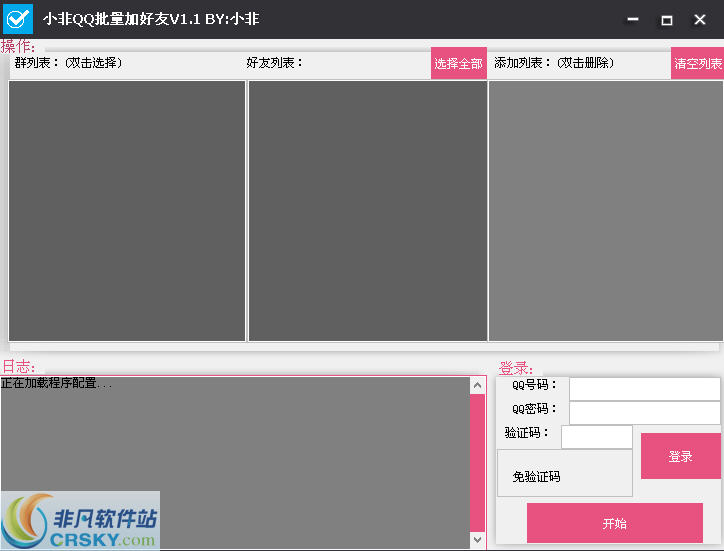Click the log scrollbar down arrow

477,539
